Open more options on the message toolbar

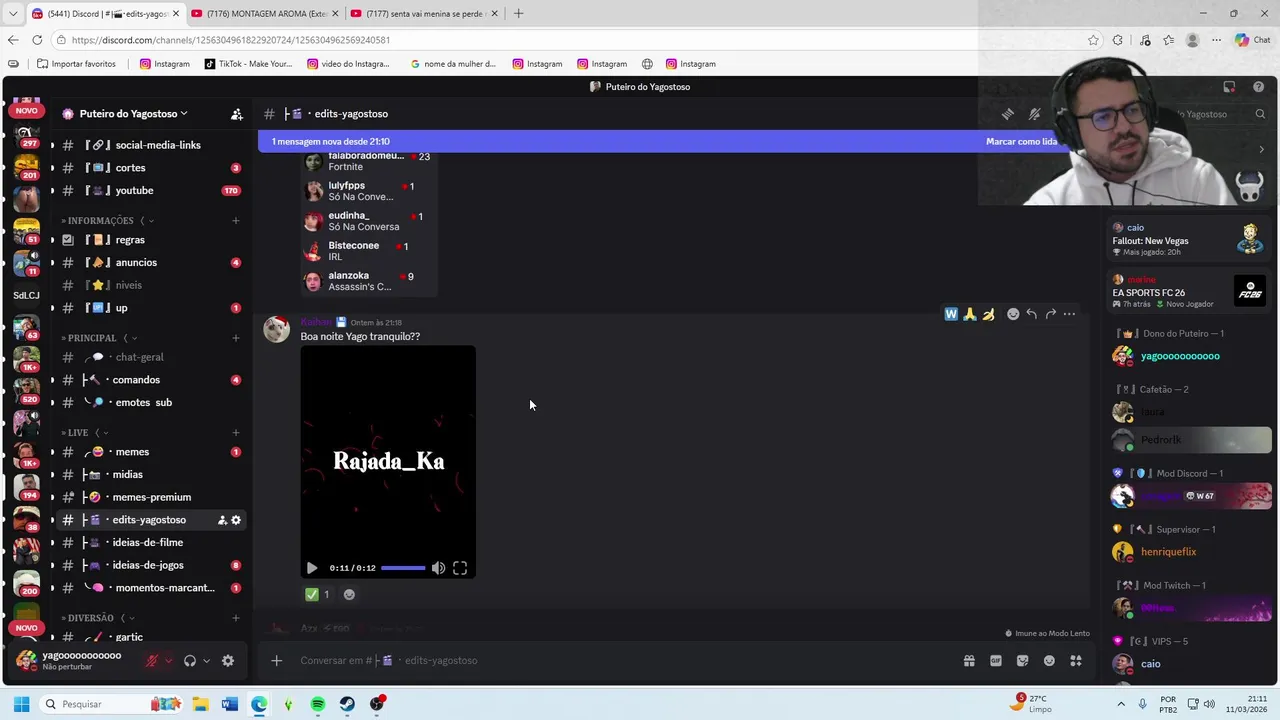pyautogui.click(x=1069, y=314)
